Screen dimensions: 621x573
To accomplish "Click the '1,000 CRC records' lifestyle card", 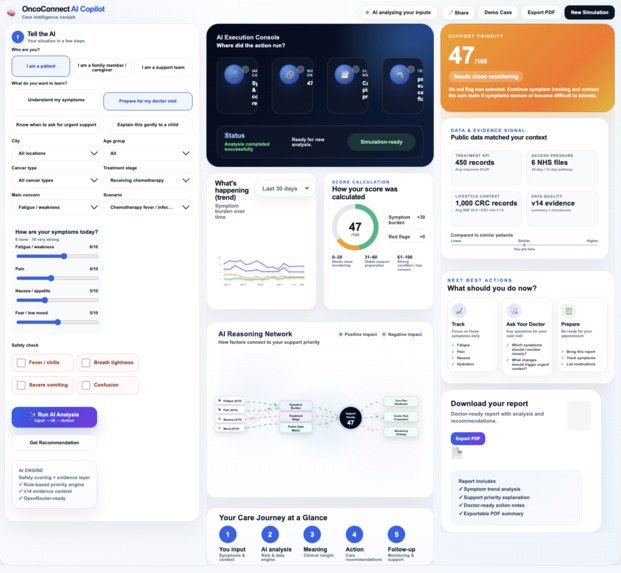I will click(486, 209).
